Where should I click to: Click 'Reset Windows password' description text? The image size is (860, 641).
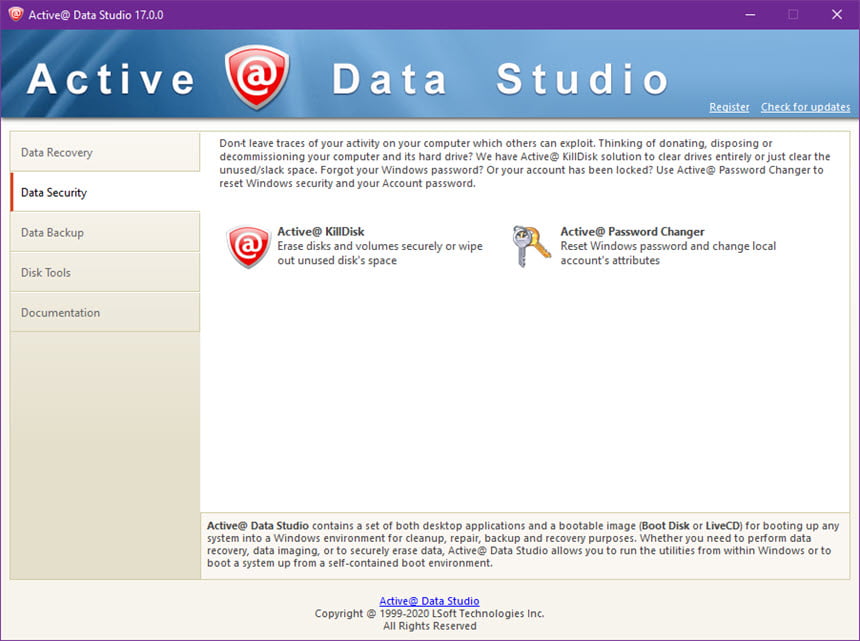pyautogui.click(x=667, y=253)
